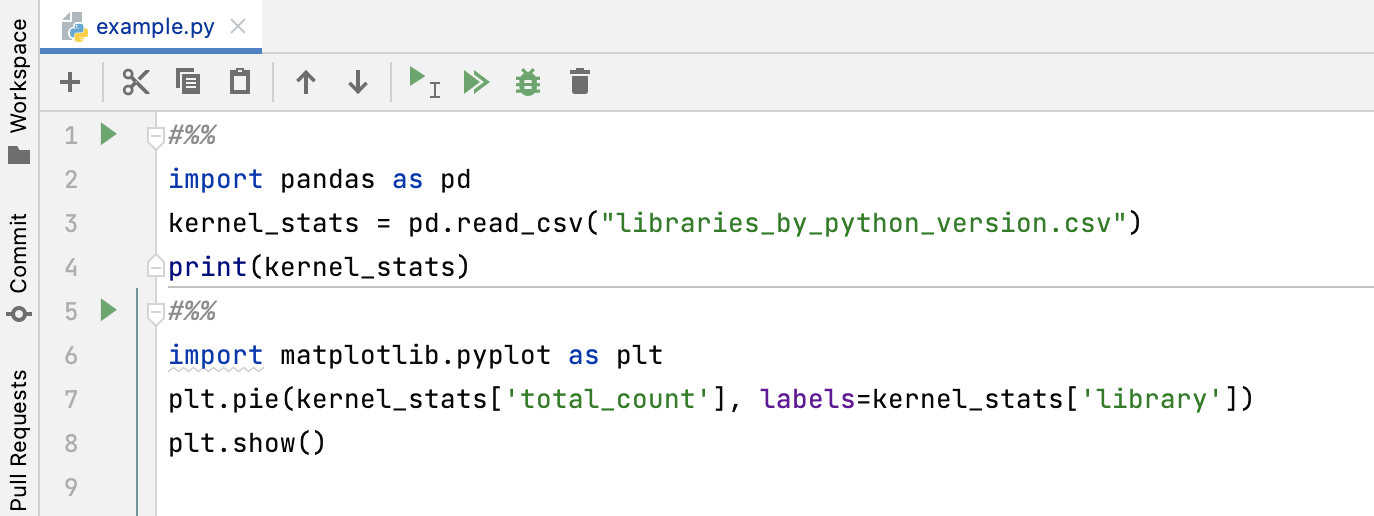Place cursor on 'import pandas as pd'
The height and width of the screenshot is (516, 1374).
click(x=320, y=179)
